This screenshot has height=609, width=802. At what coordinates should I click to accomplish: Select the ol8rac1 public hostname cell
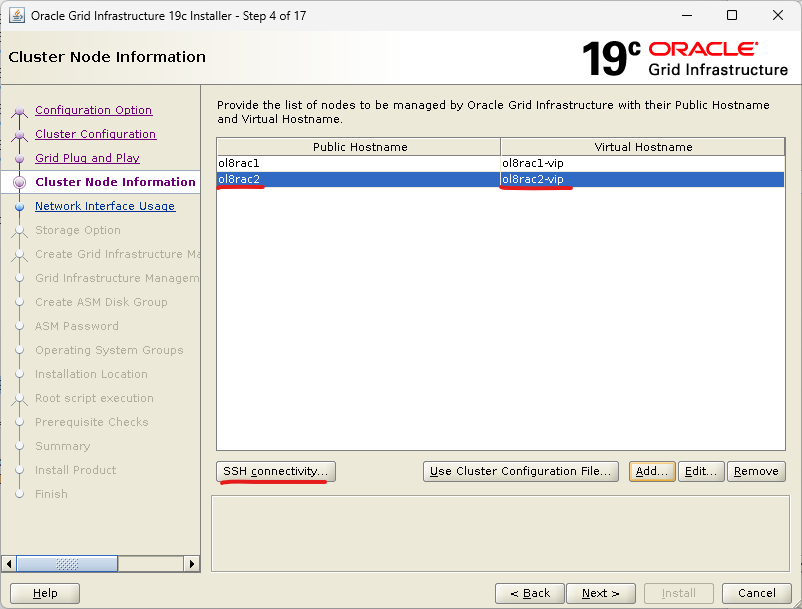(x=359, y=163)
